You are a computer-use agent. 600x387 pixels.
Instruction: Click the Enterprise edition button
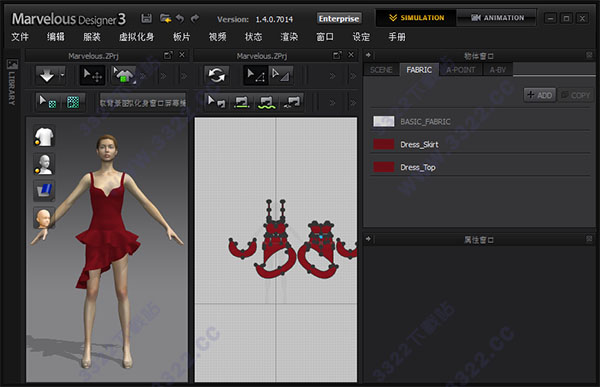(339, 18)
